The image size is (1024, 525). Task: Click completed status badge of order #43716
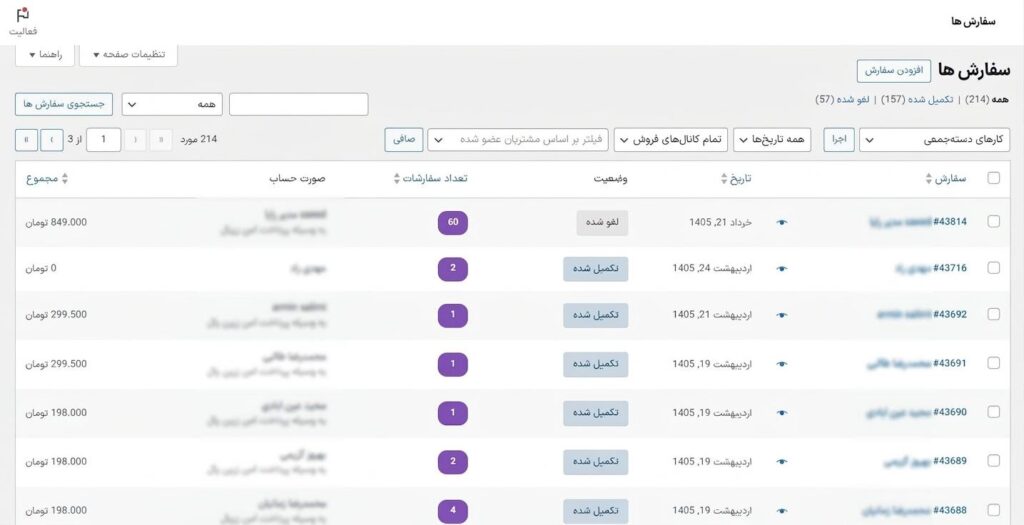click(596, 269)
